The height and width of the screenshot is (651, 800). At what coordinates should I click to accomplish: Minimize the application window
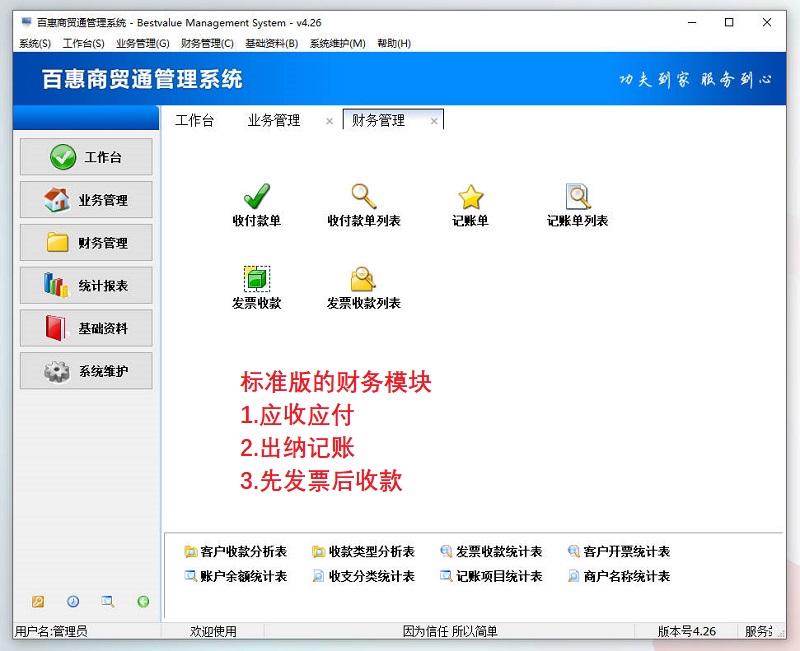point(692,22)
